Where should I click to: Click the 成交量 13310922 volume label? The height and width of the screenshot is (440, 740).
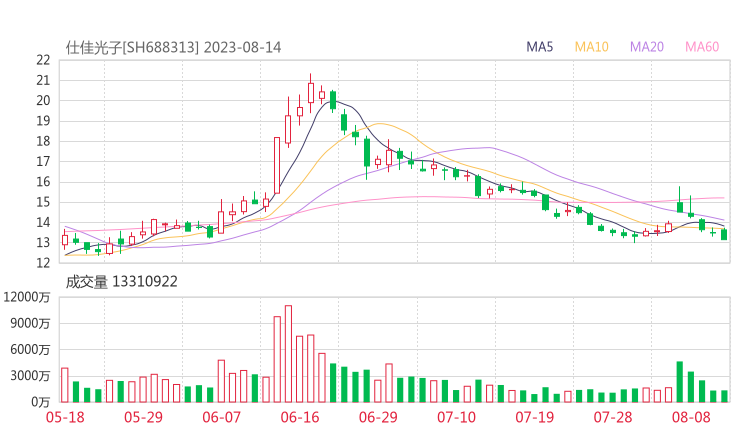click(121, 282)
